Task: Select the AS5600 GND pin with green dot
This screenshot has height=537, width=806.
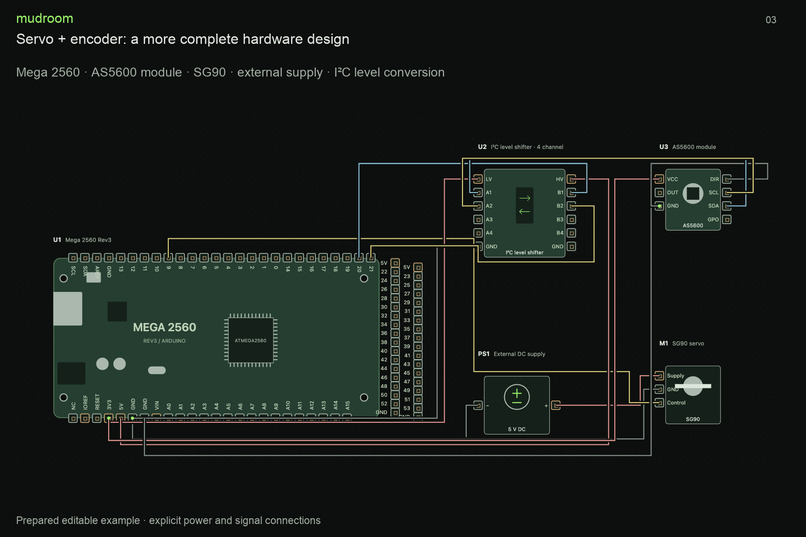Action: (659, 206)
